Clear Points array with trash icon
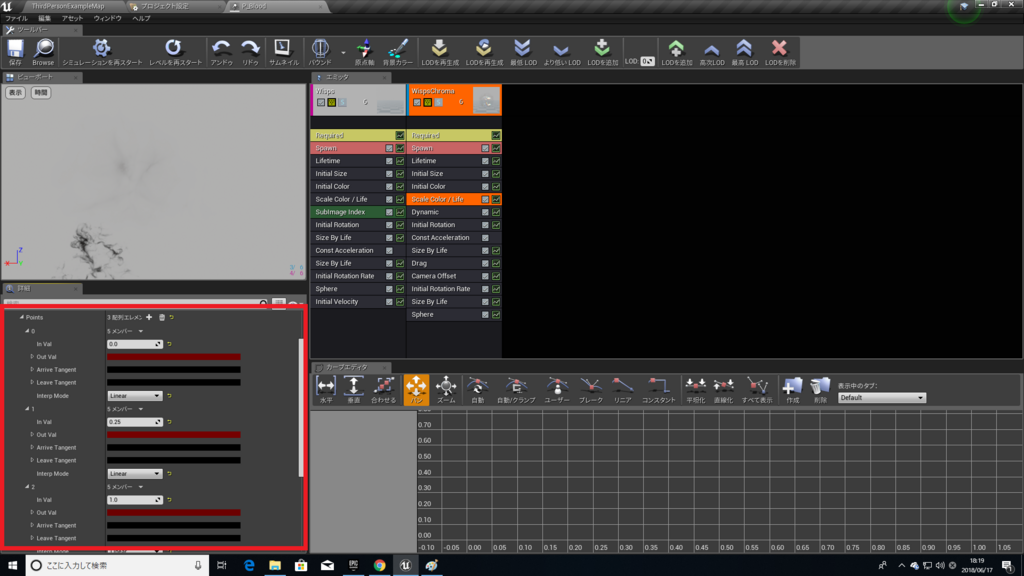The width and height of the screenshot is (1024, 576). 162,317
